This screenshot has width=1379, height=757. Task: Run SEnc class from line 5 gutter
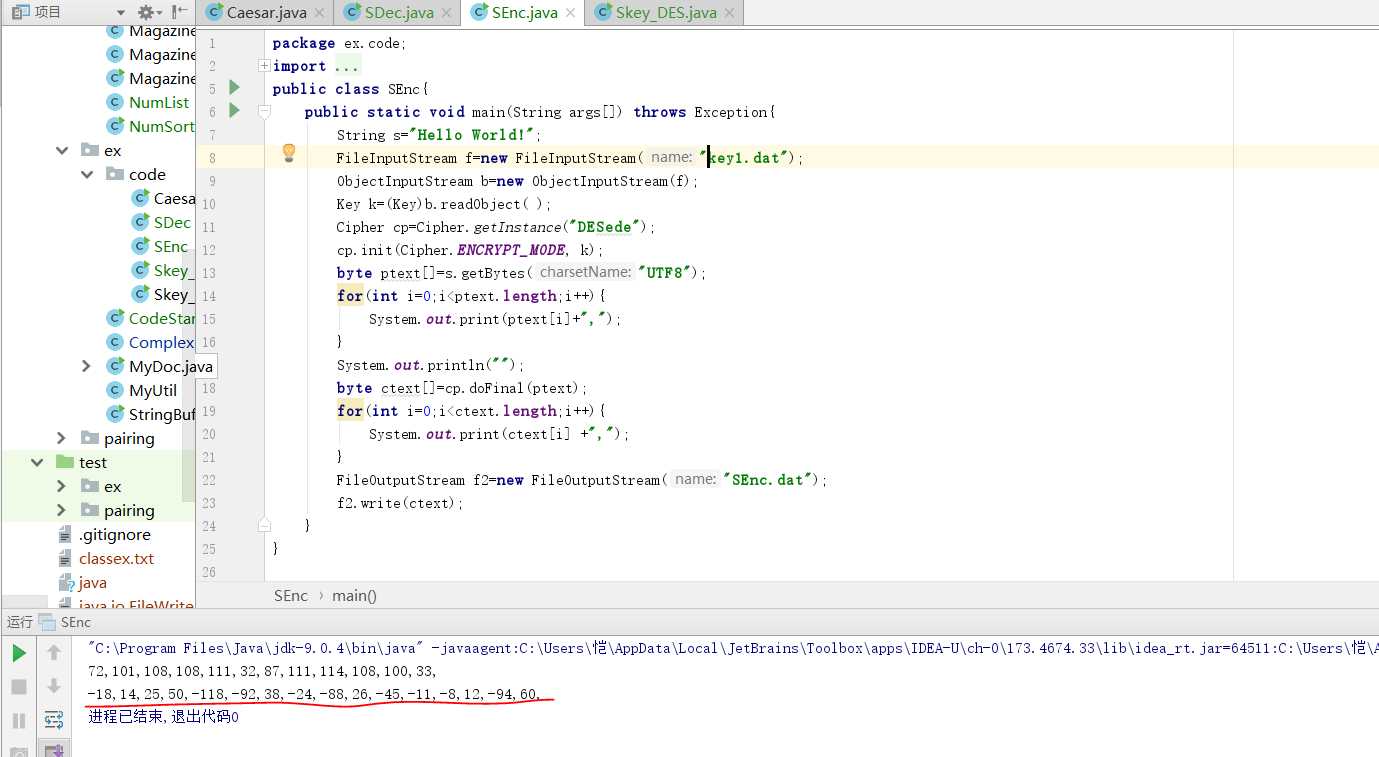234,88
